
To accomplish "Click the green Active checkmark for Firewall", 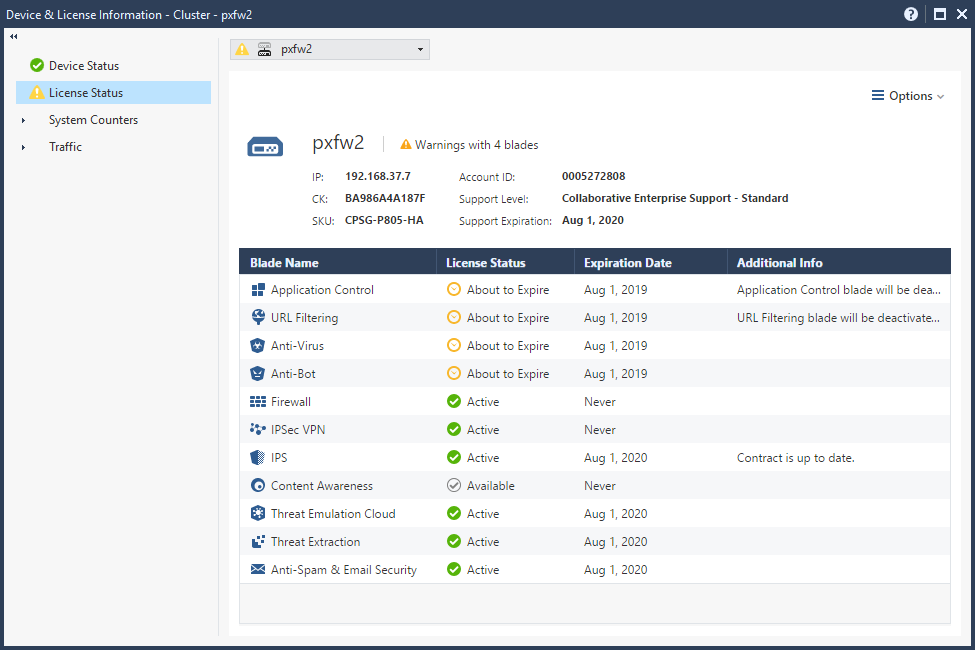I will pyautogui.click(x=454, y=401).
